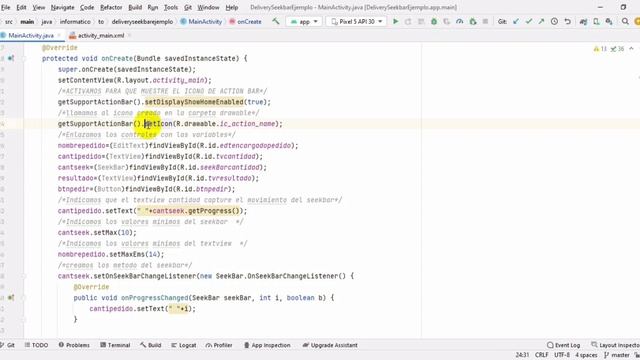Click the onCreate override gutter icon
Viewport: 640px width, 360px height.
click(11, 58)
